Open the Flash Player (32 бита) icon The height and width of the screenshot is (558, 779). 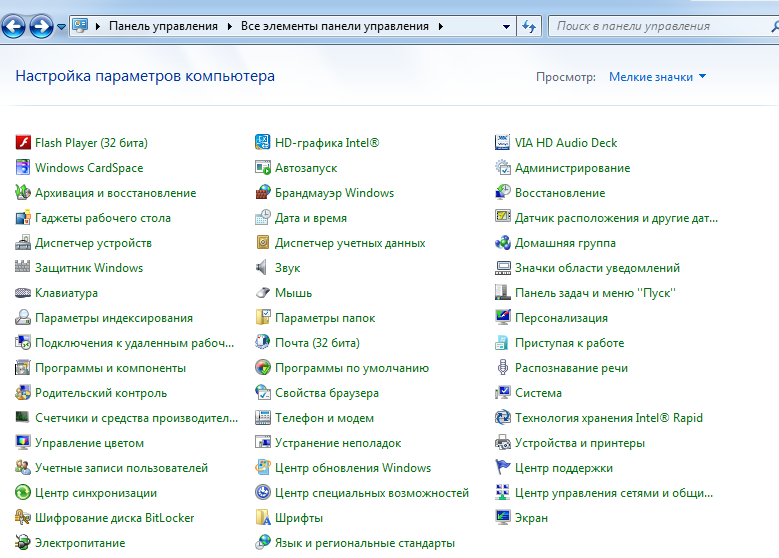[23, 143]
